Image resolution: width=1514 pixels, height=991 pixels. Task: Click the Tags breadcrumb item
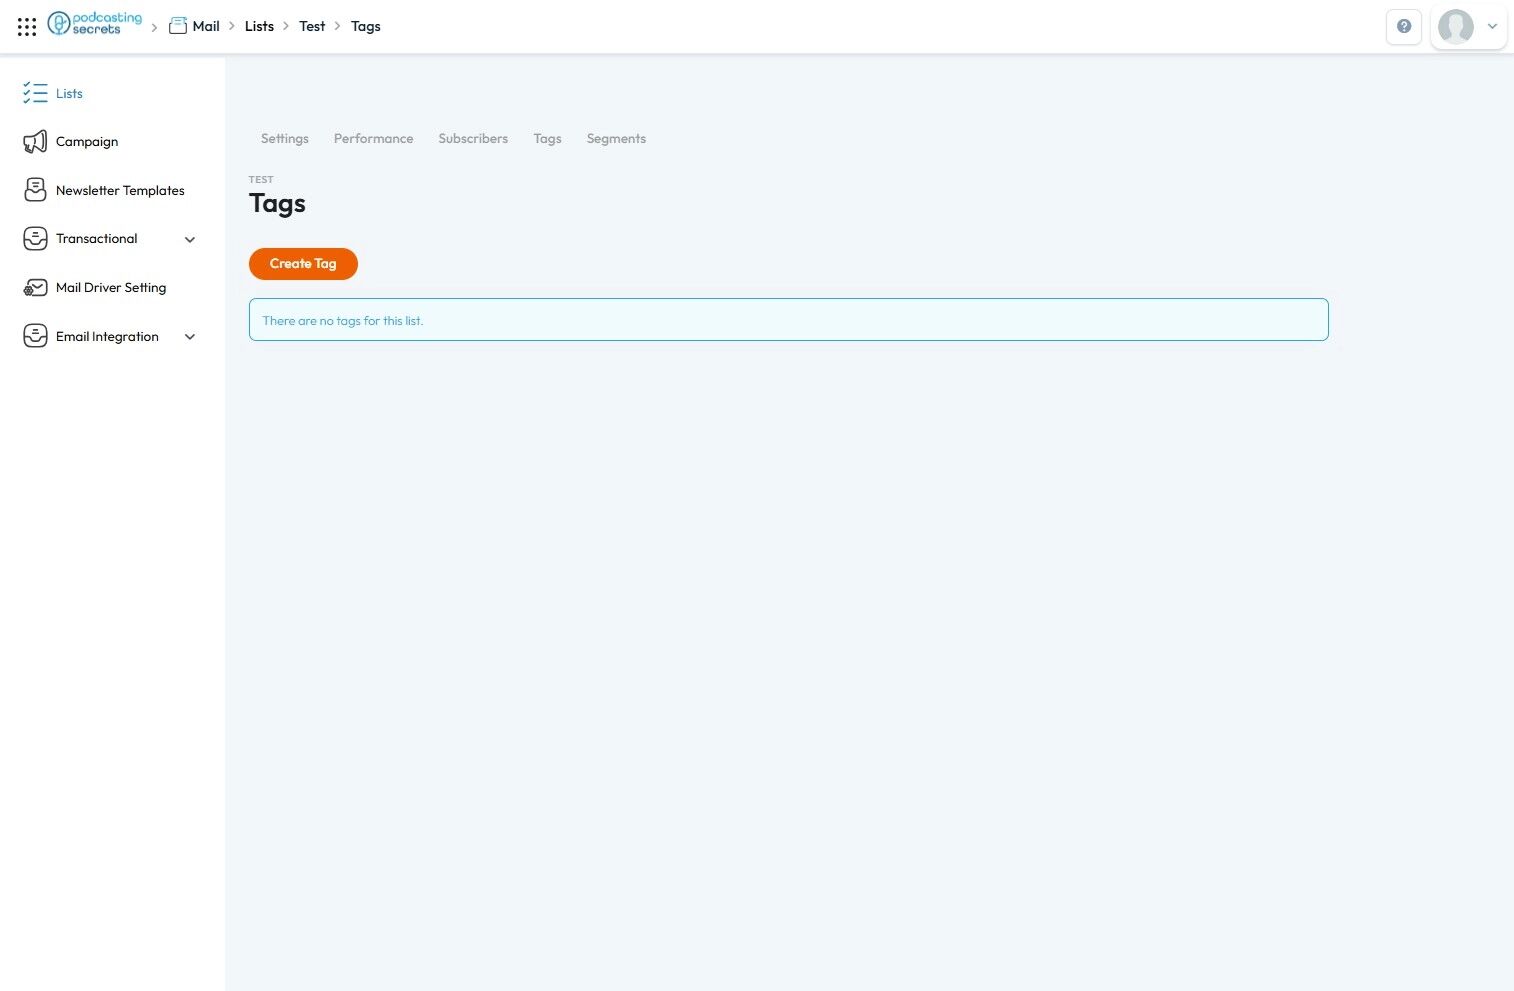tap(365, 26)
